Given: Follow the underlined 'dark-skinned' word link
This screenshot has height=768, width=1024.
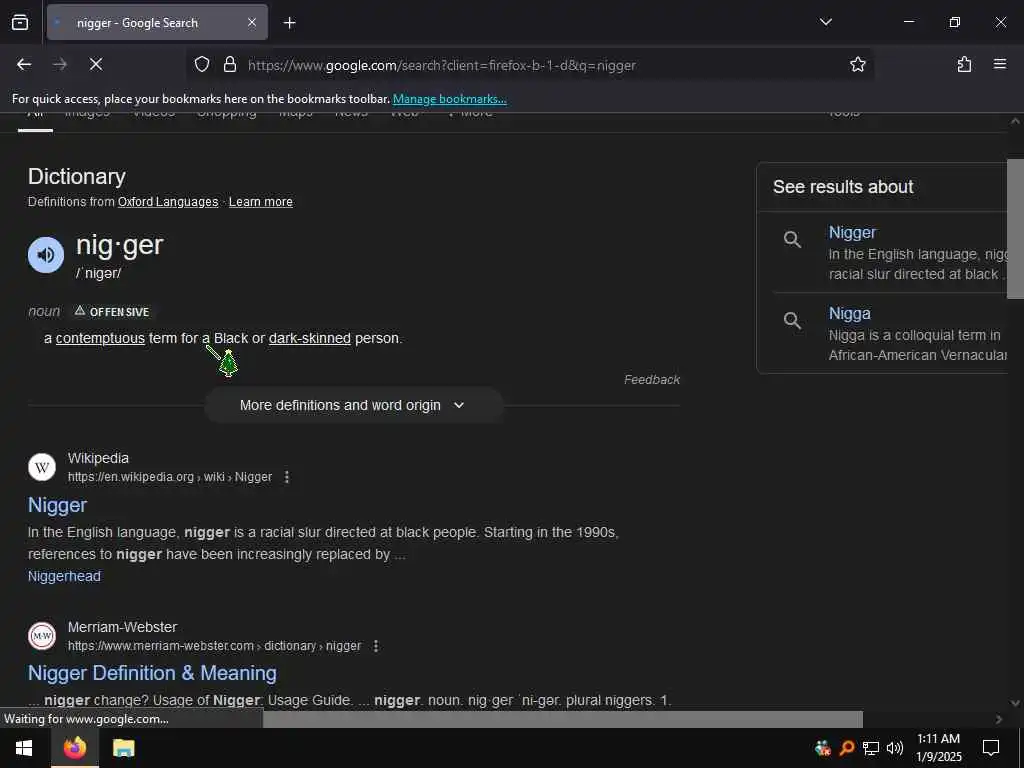Looking at the screenshot, I should pos(310,338).
